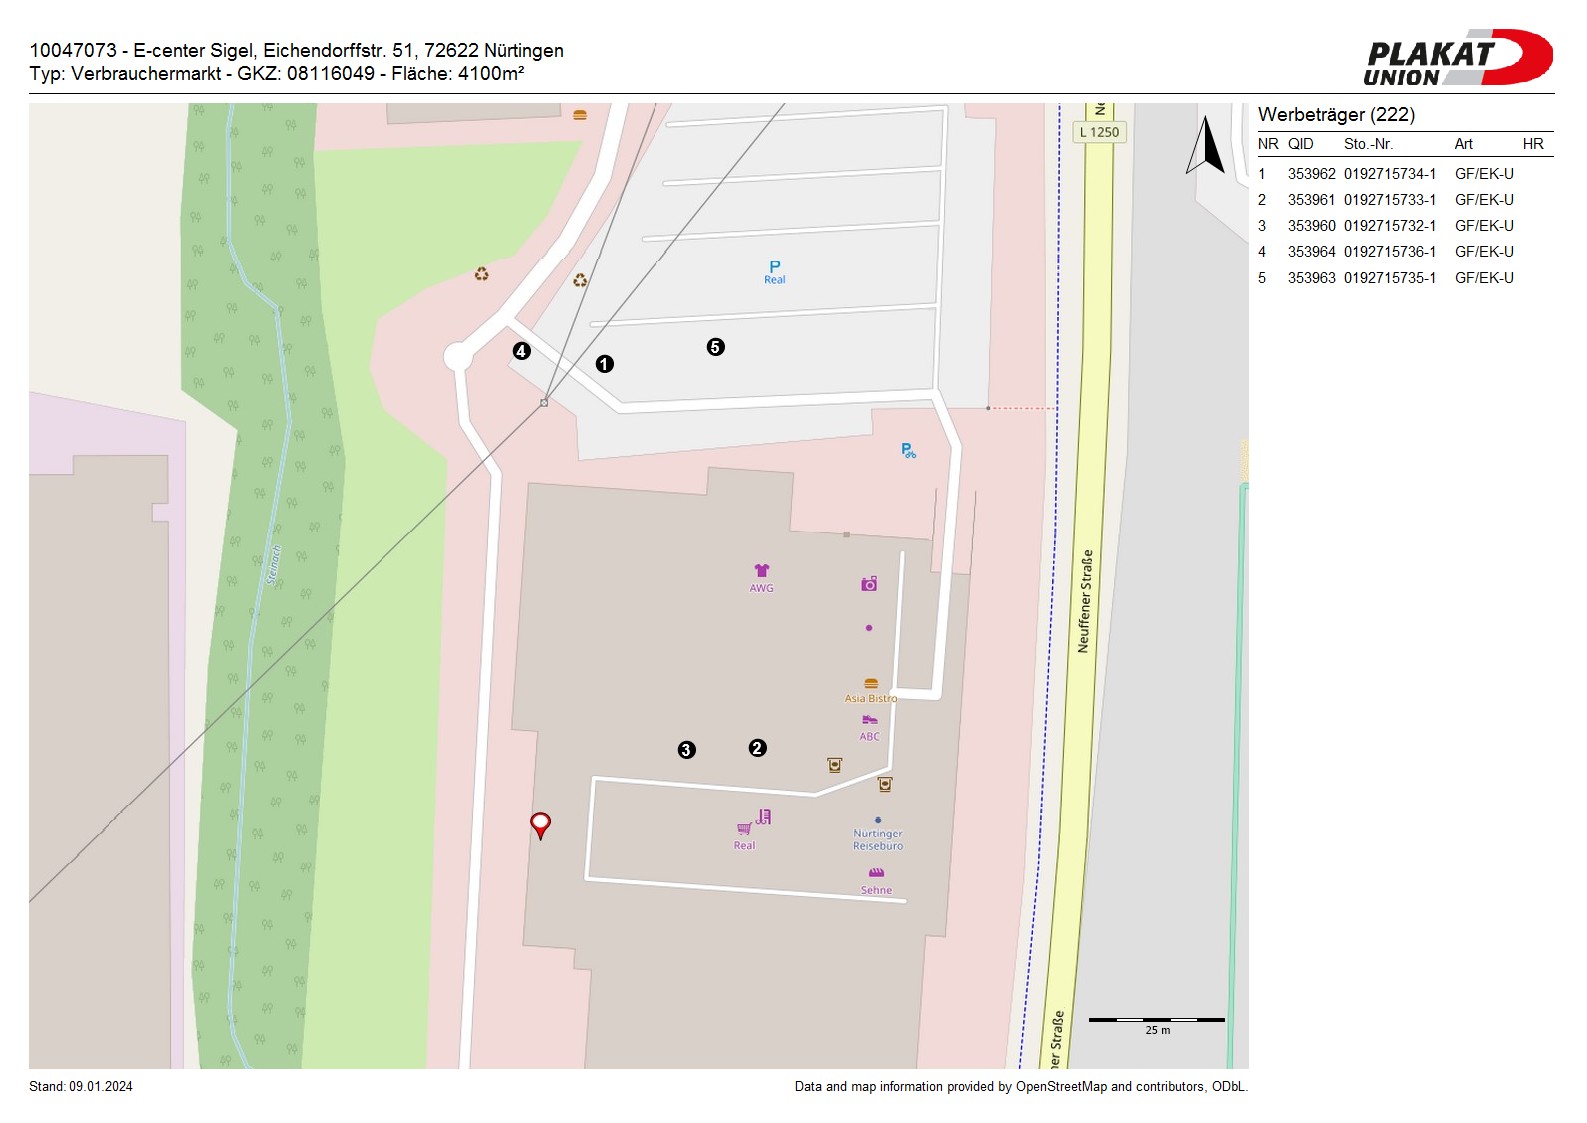The image size is (1587, 1123).
Task: Click the L 1250 road label
Action: point(1099,132)
